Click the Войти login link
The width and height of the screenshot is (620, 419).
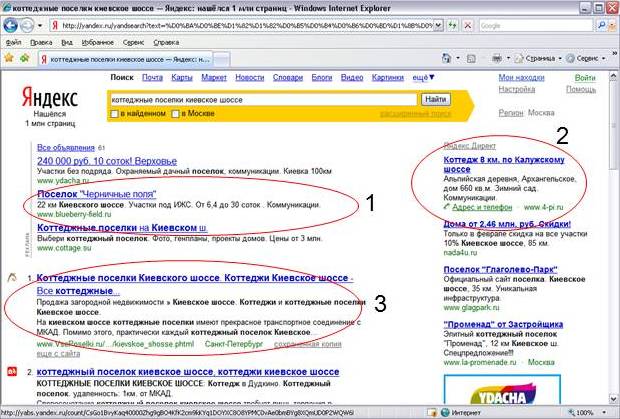click(x=585, y=78)
